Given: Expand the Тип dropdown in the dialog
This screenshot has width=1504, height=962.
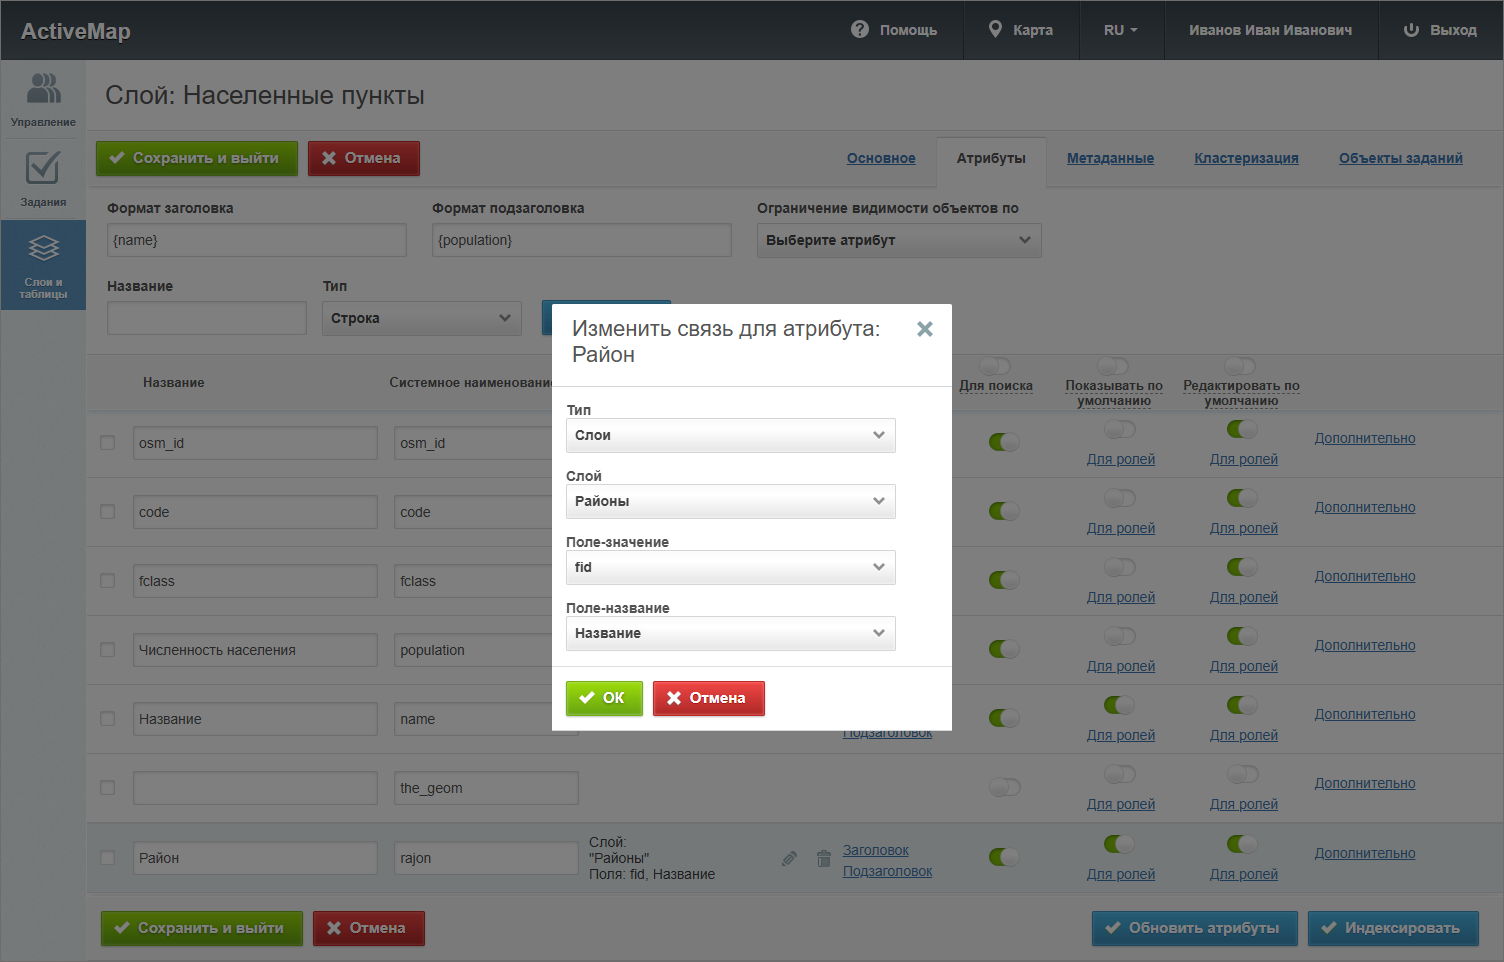Looking at the screenshot, I should click(730, 435).
